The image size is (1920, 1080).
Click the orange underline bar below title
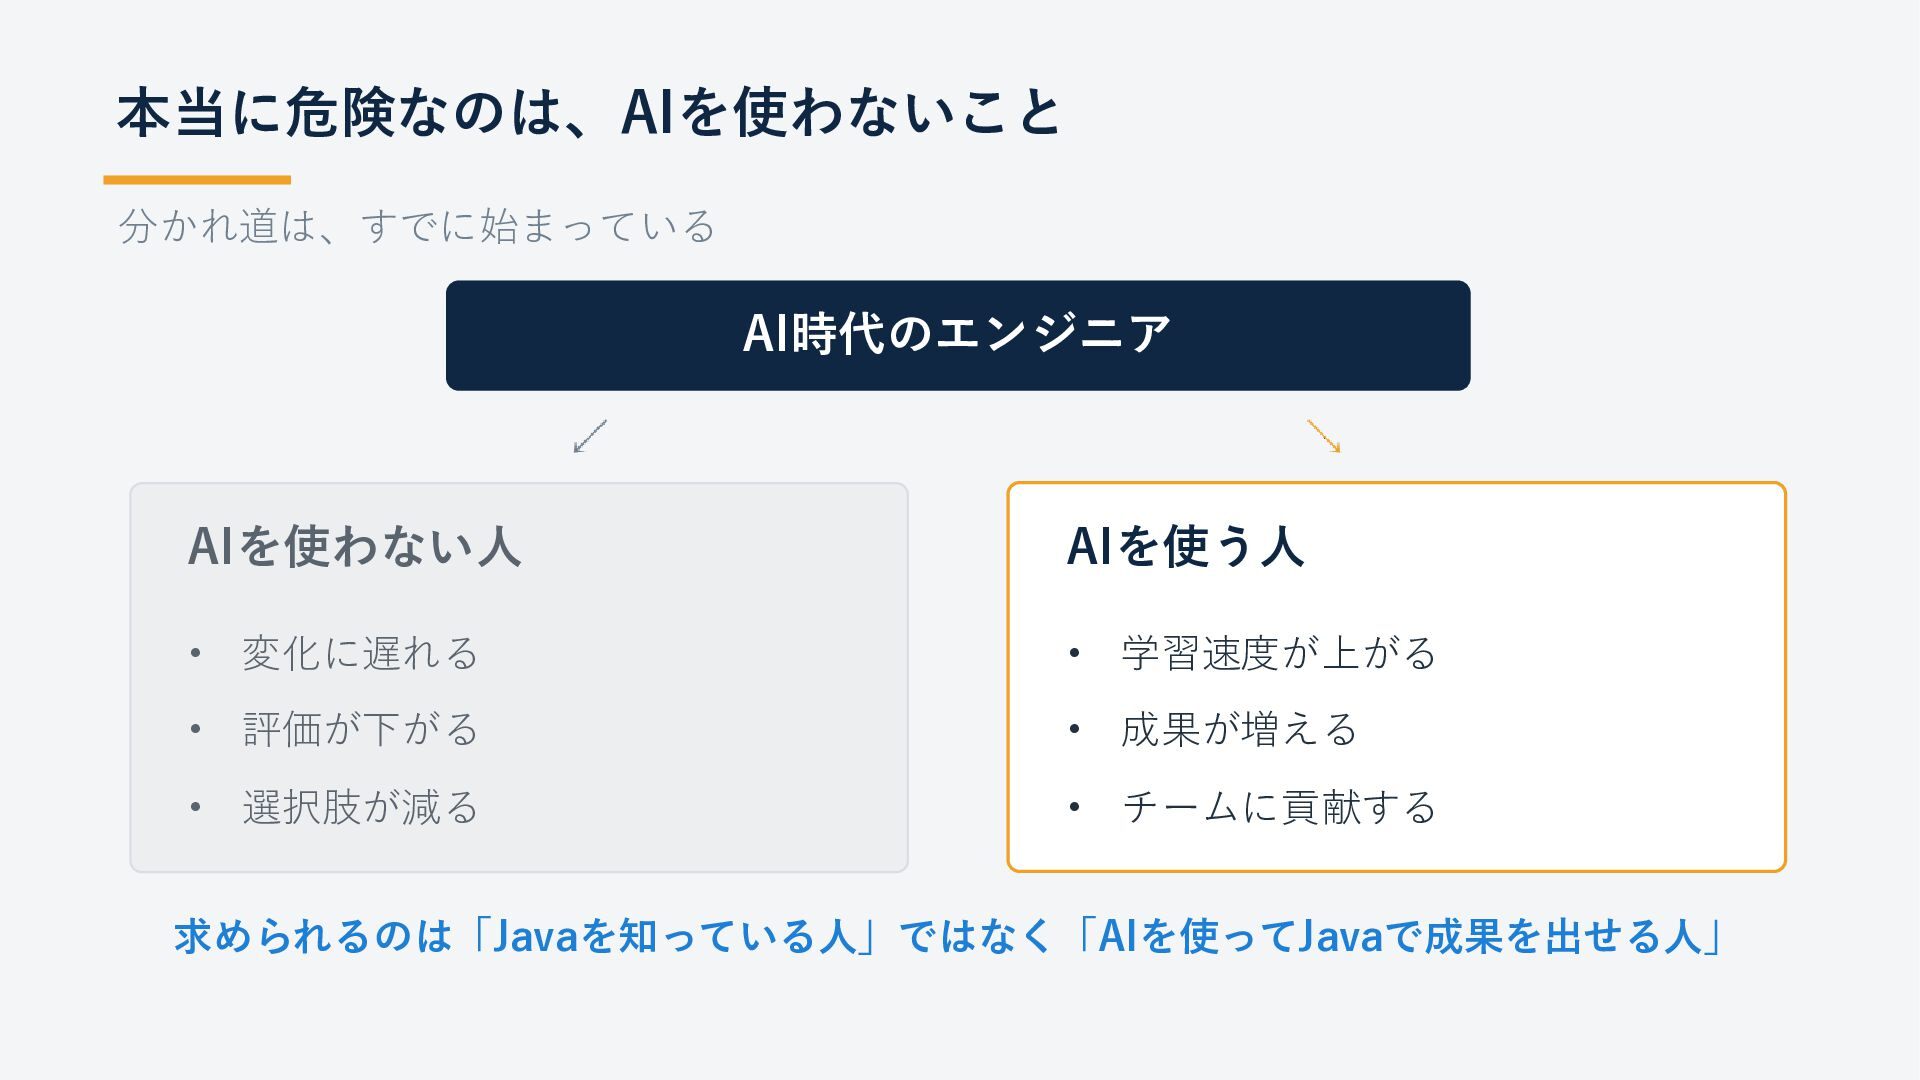[x=197, y=180]
